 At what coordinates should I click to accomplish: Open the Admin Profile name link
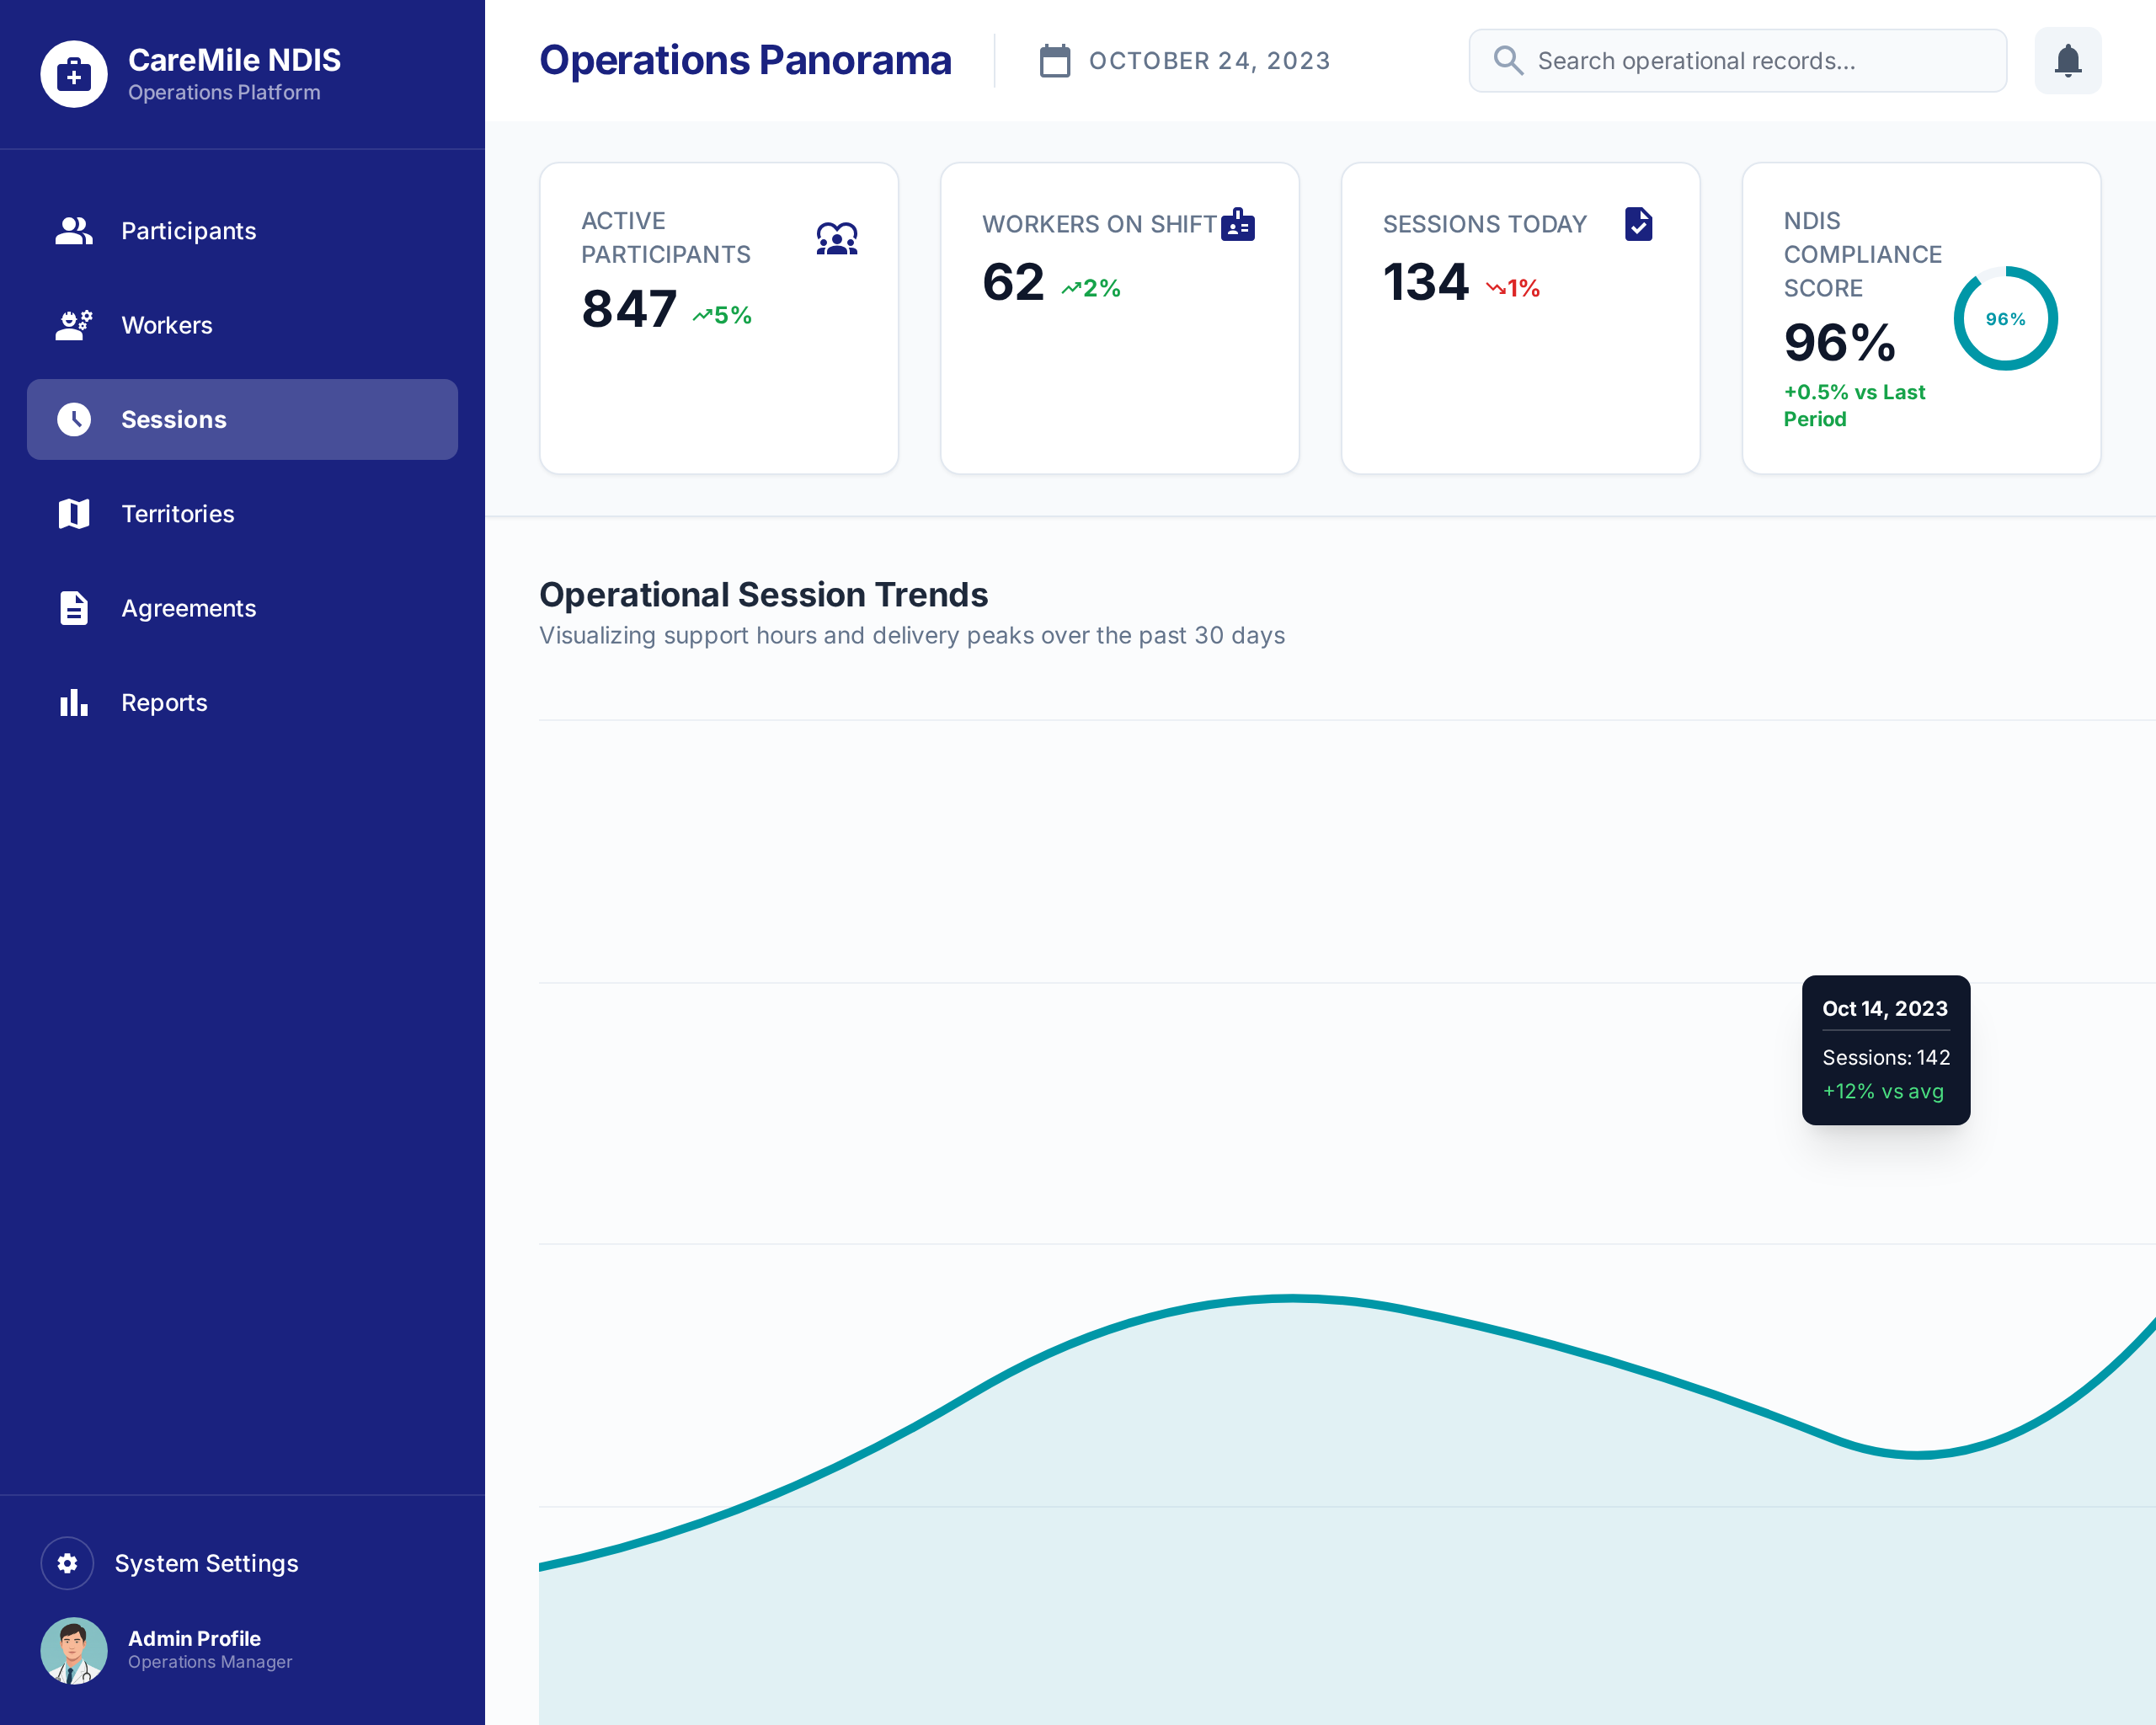[x=194, y=1638]
